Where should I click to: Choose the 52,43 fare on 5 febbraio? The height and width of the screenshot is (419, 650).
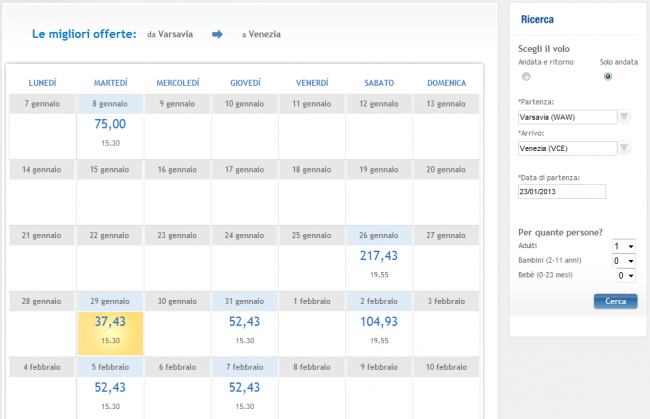coord(110,388)
